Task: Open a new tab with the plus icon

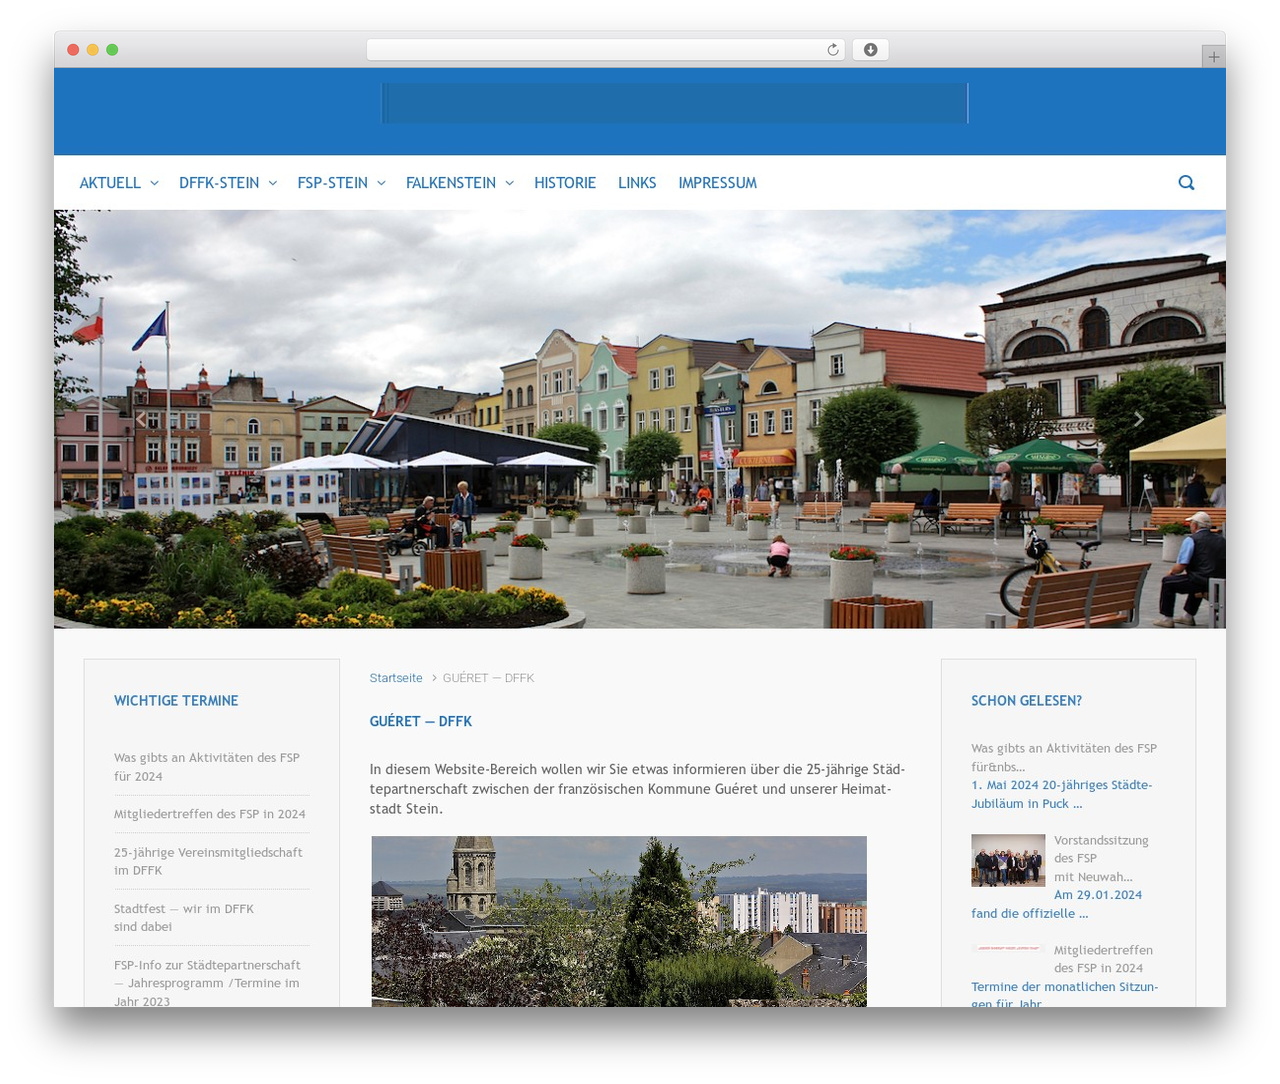Action: [x=1213, y=57]
